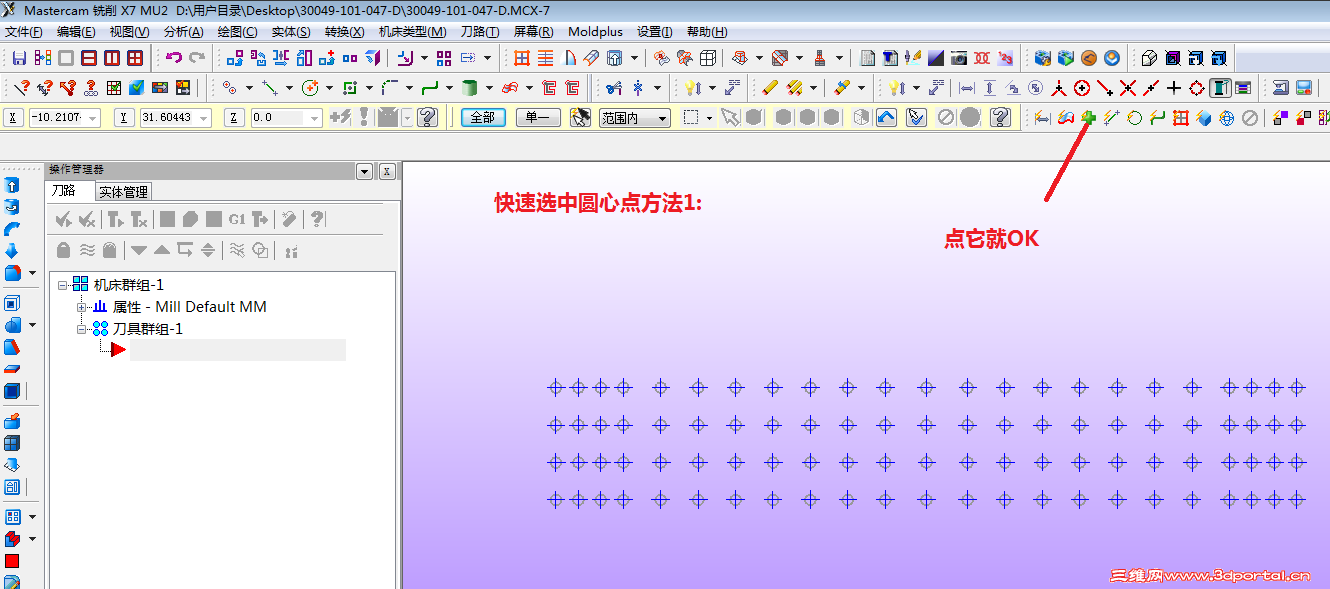
Task: Open the 转换(X) menu
Action: pos(345,32)
